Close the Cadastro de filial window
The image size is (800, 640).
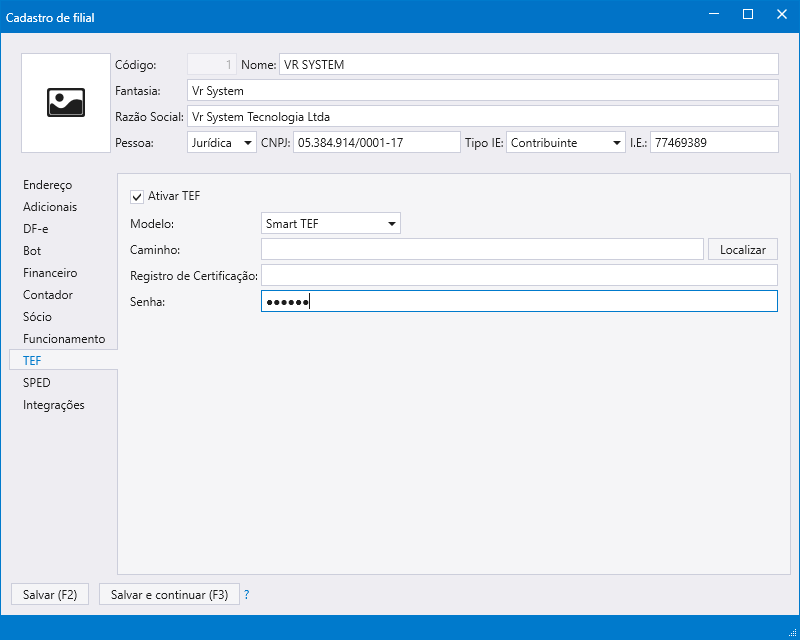[782, 14]
